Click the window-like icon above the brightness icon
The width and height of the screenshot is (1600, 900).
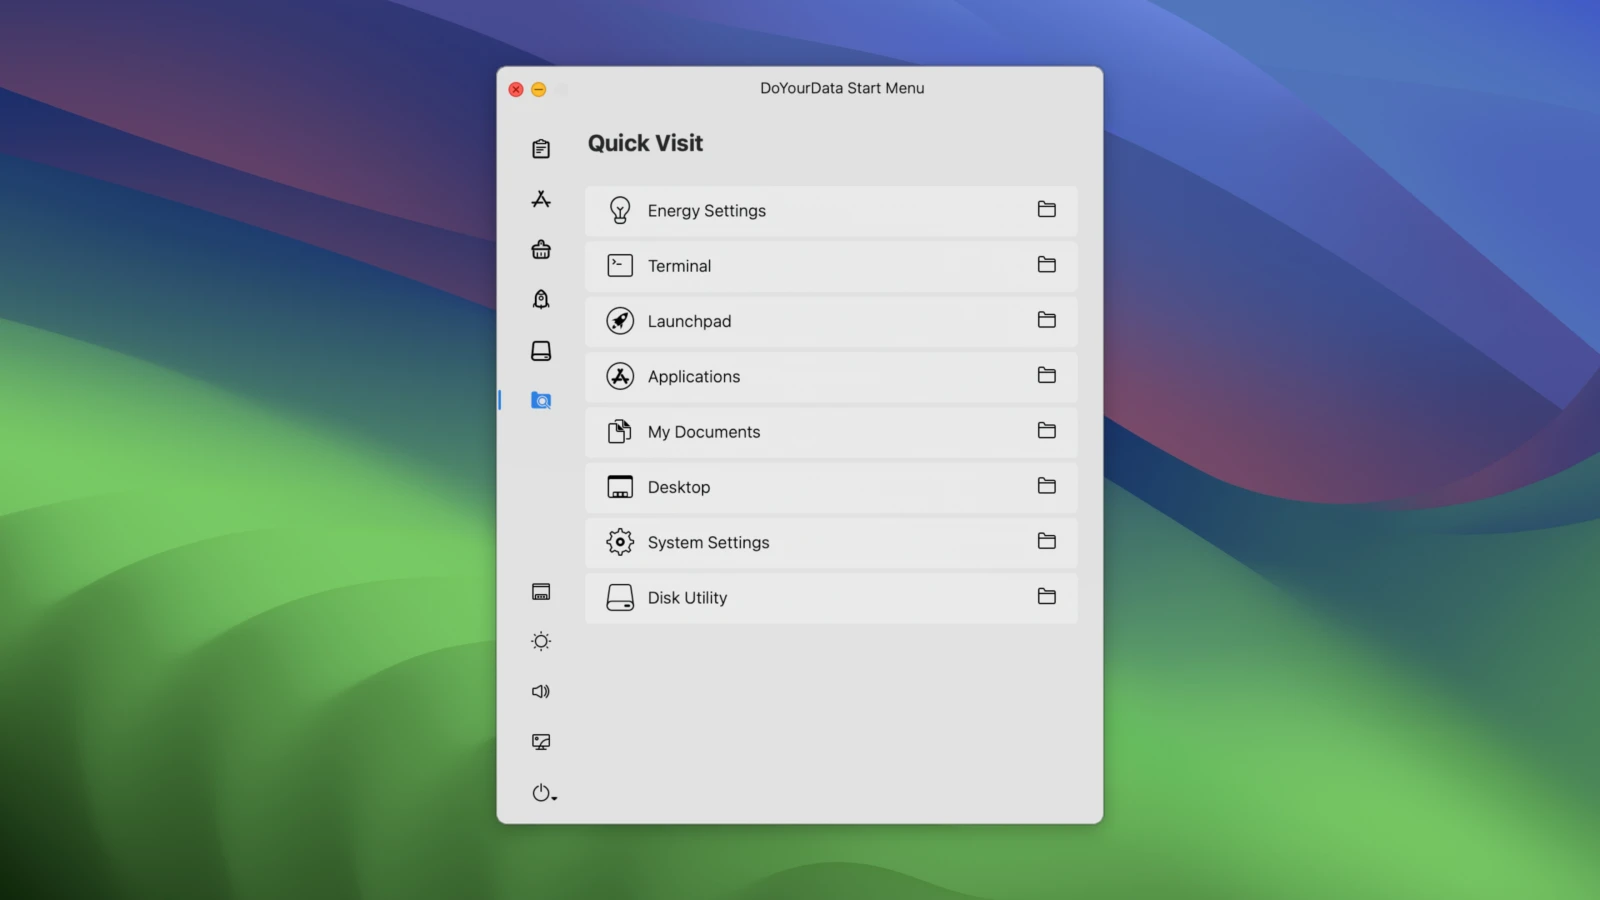coord(541,592)
